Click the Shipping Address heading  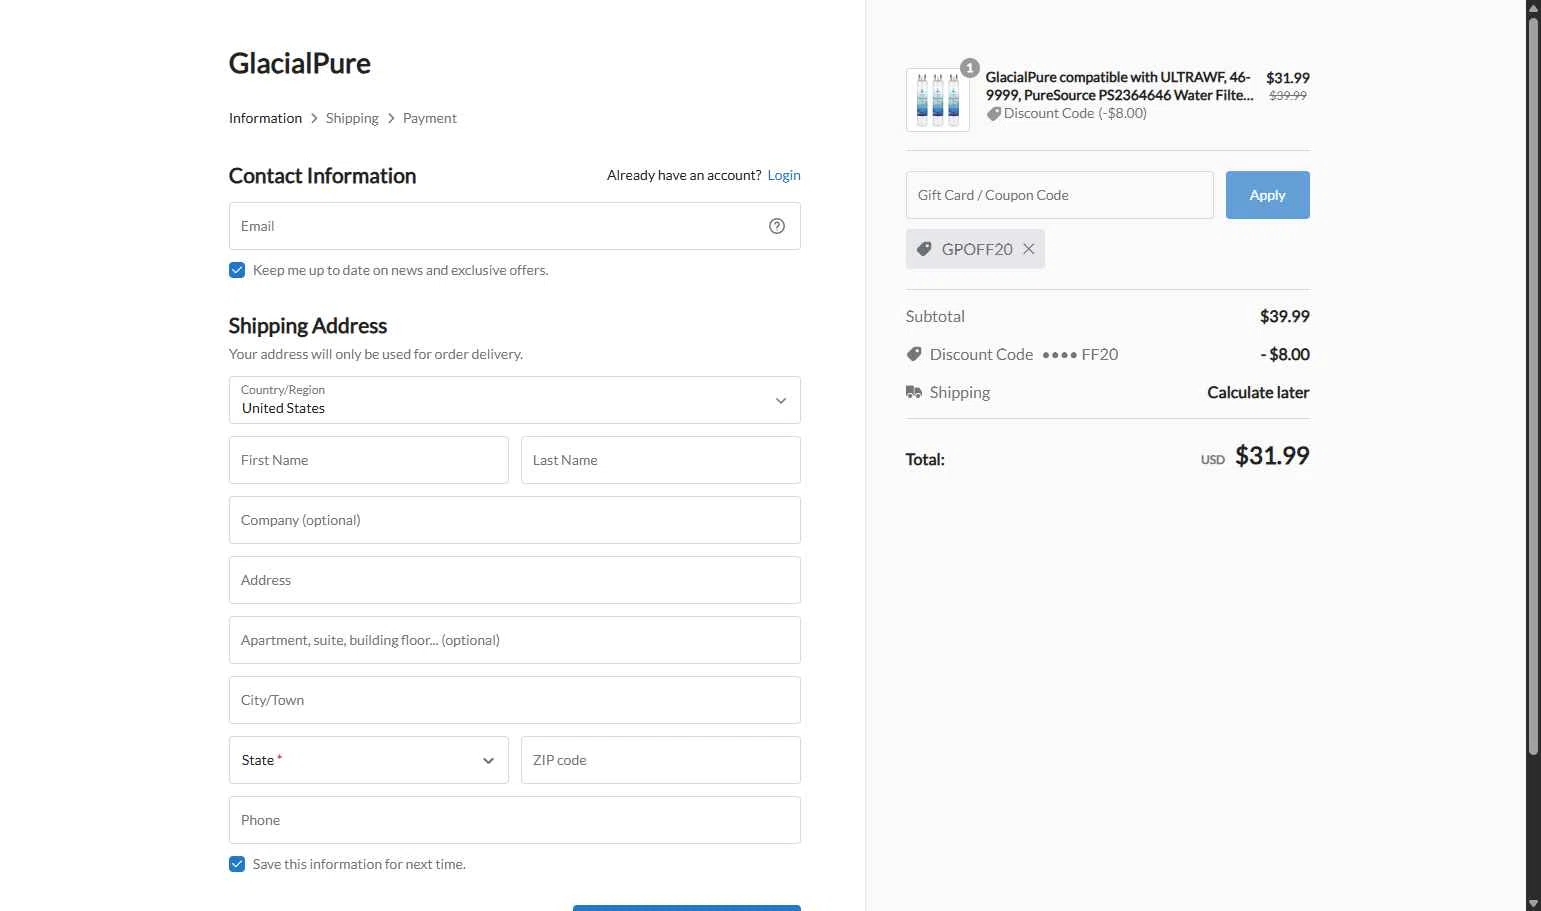point(308,326)
